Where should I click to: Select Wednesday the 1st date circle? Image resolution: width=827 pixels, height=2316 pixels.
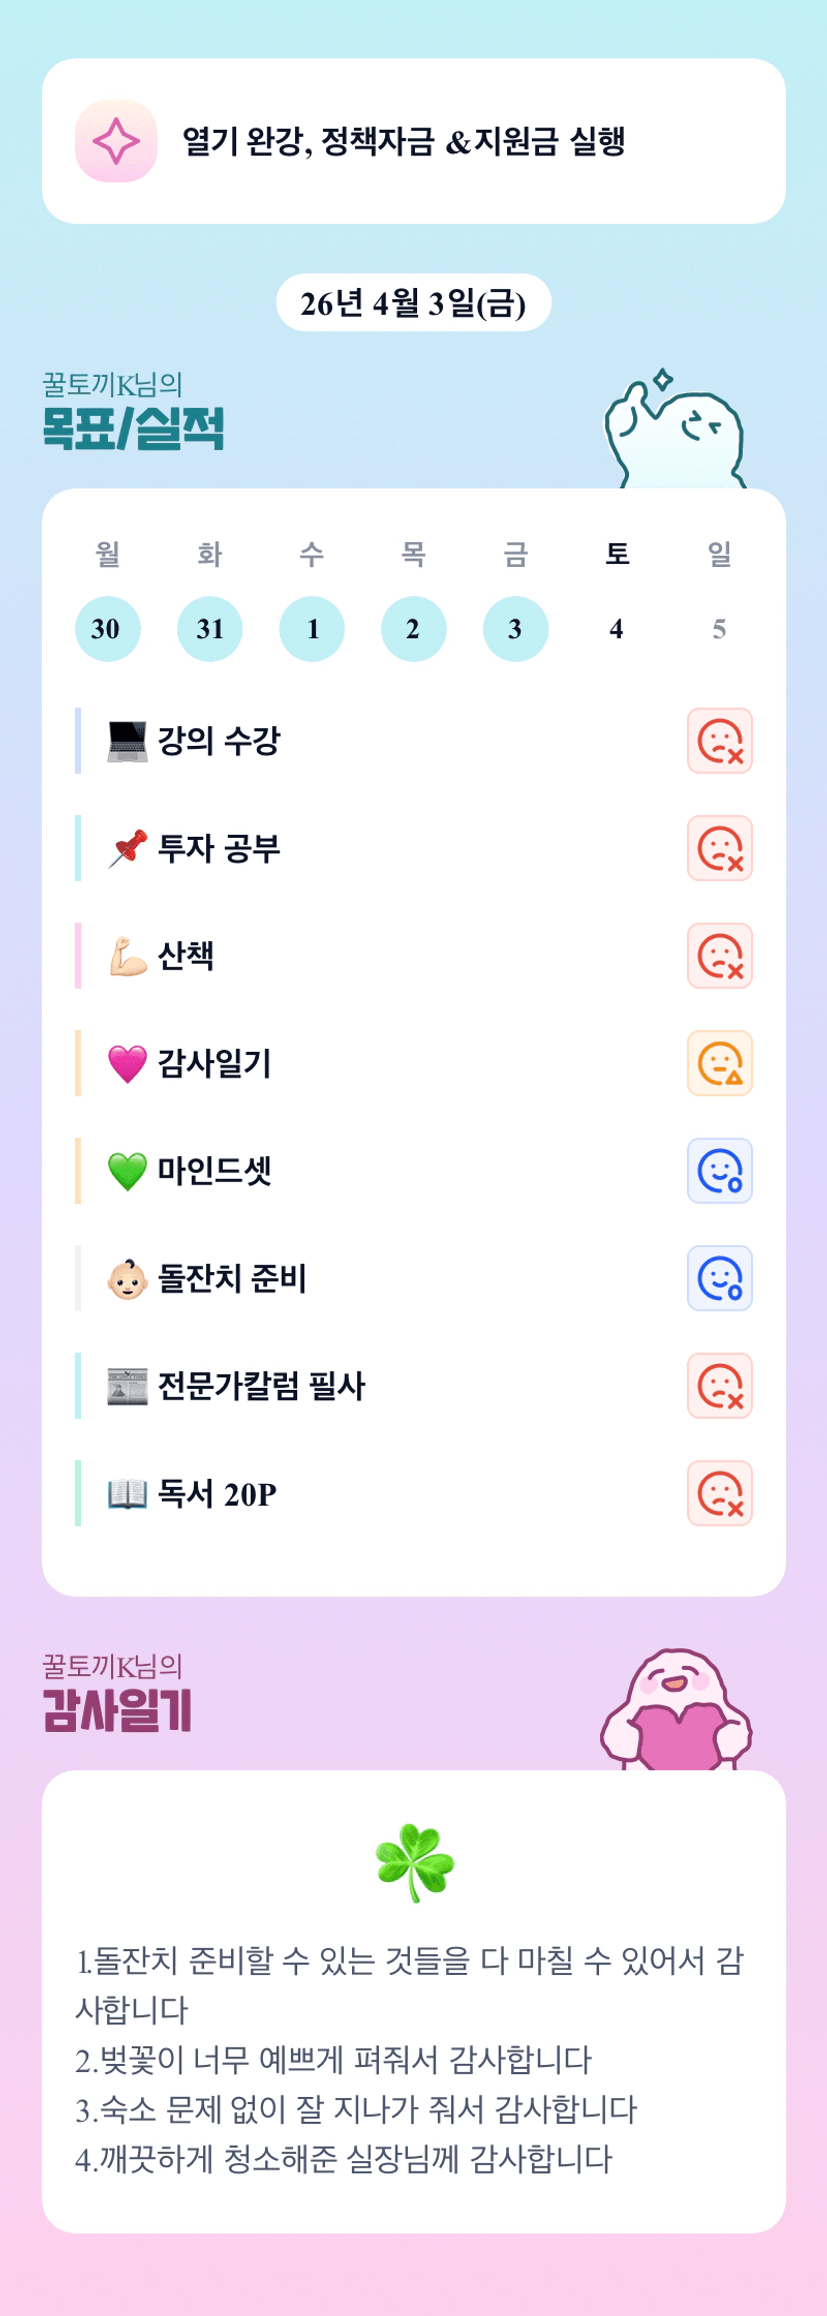[312, 629]
